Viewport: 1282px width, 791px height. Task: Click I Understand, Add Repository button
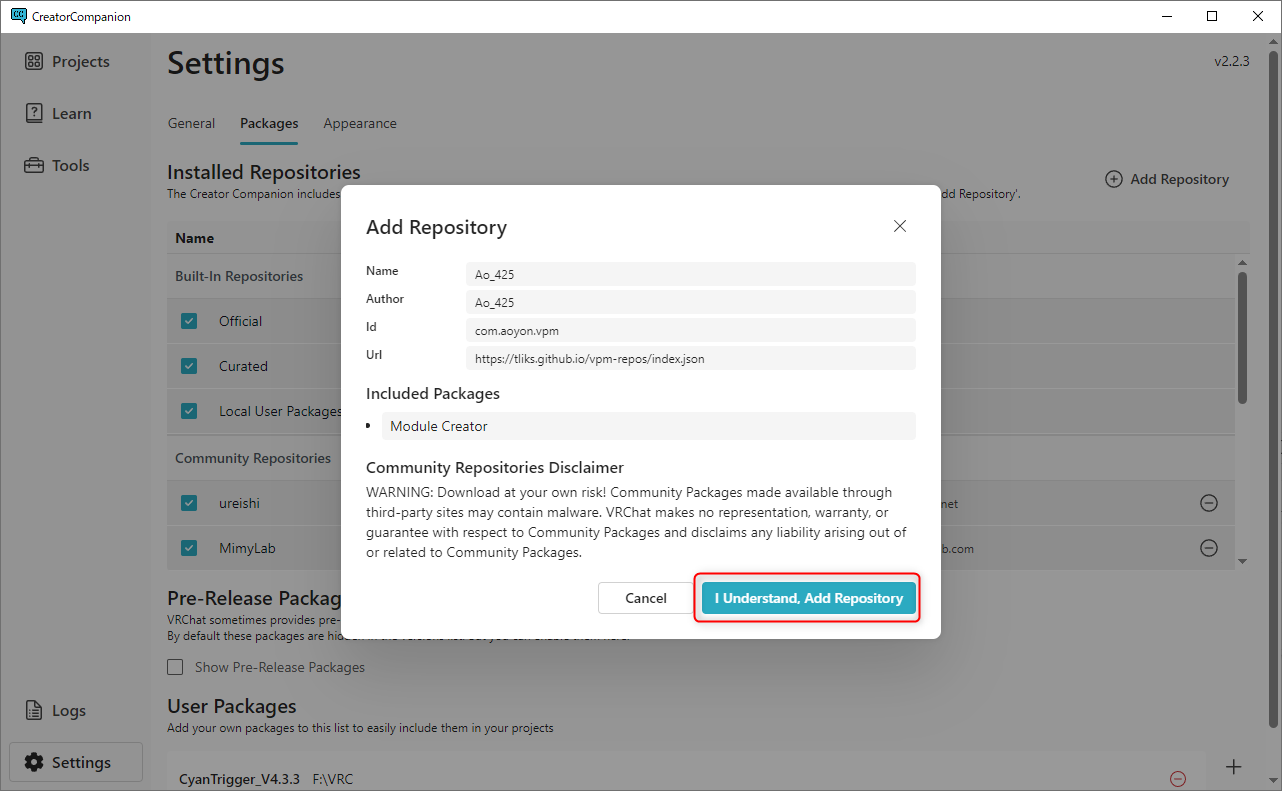[808, 598]
